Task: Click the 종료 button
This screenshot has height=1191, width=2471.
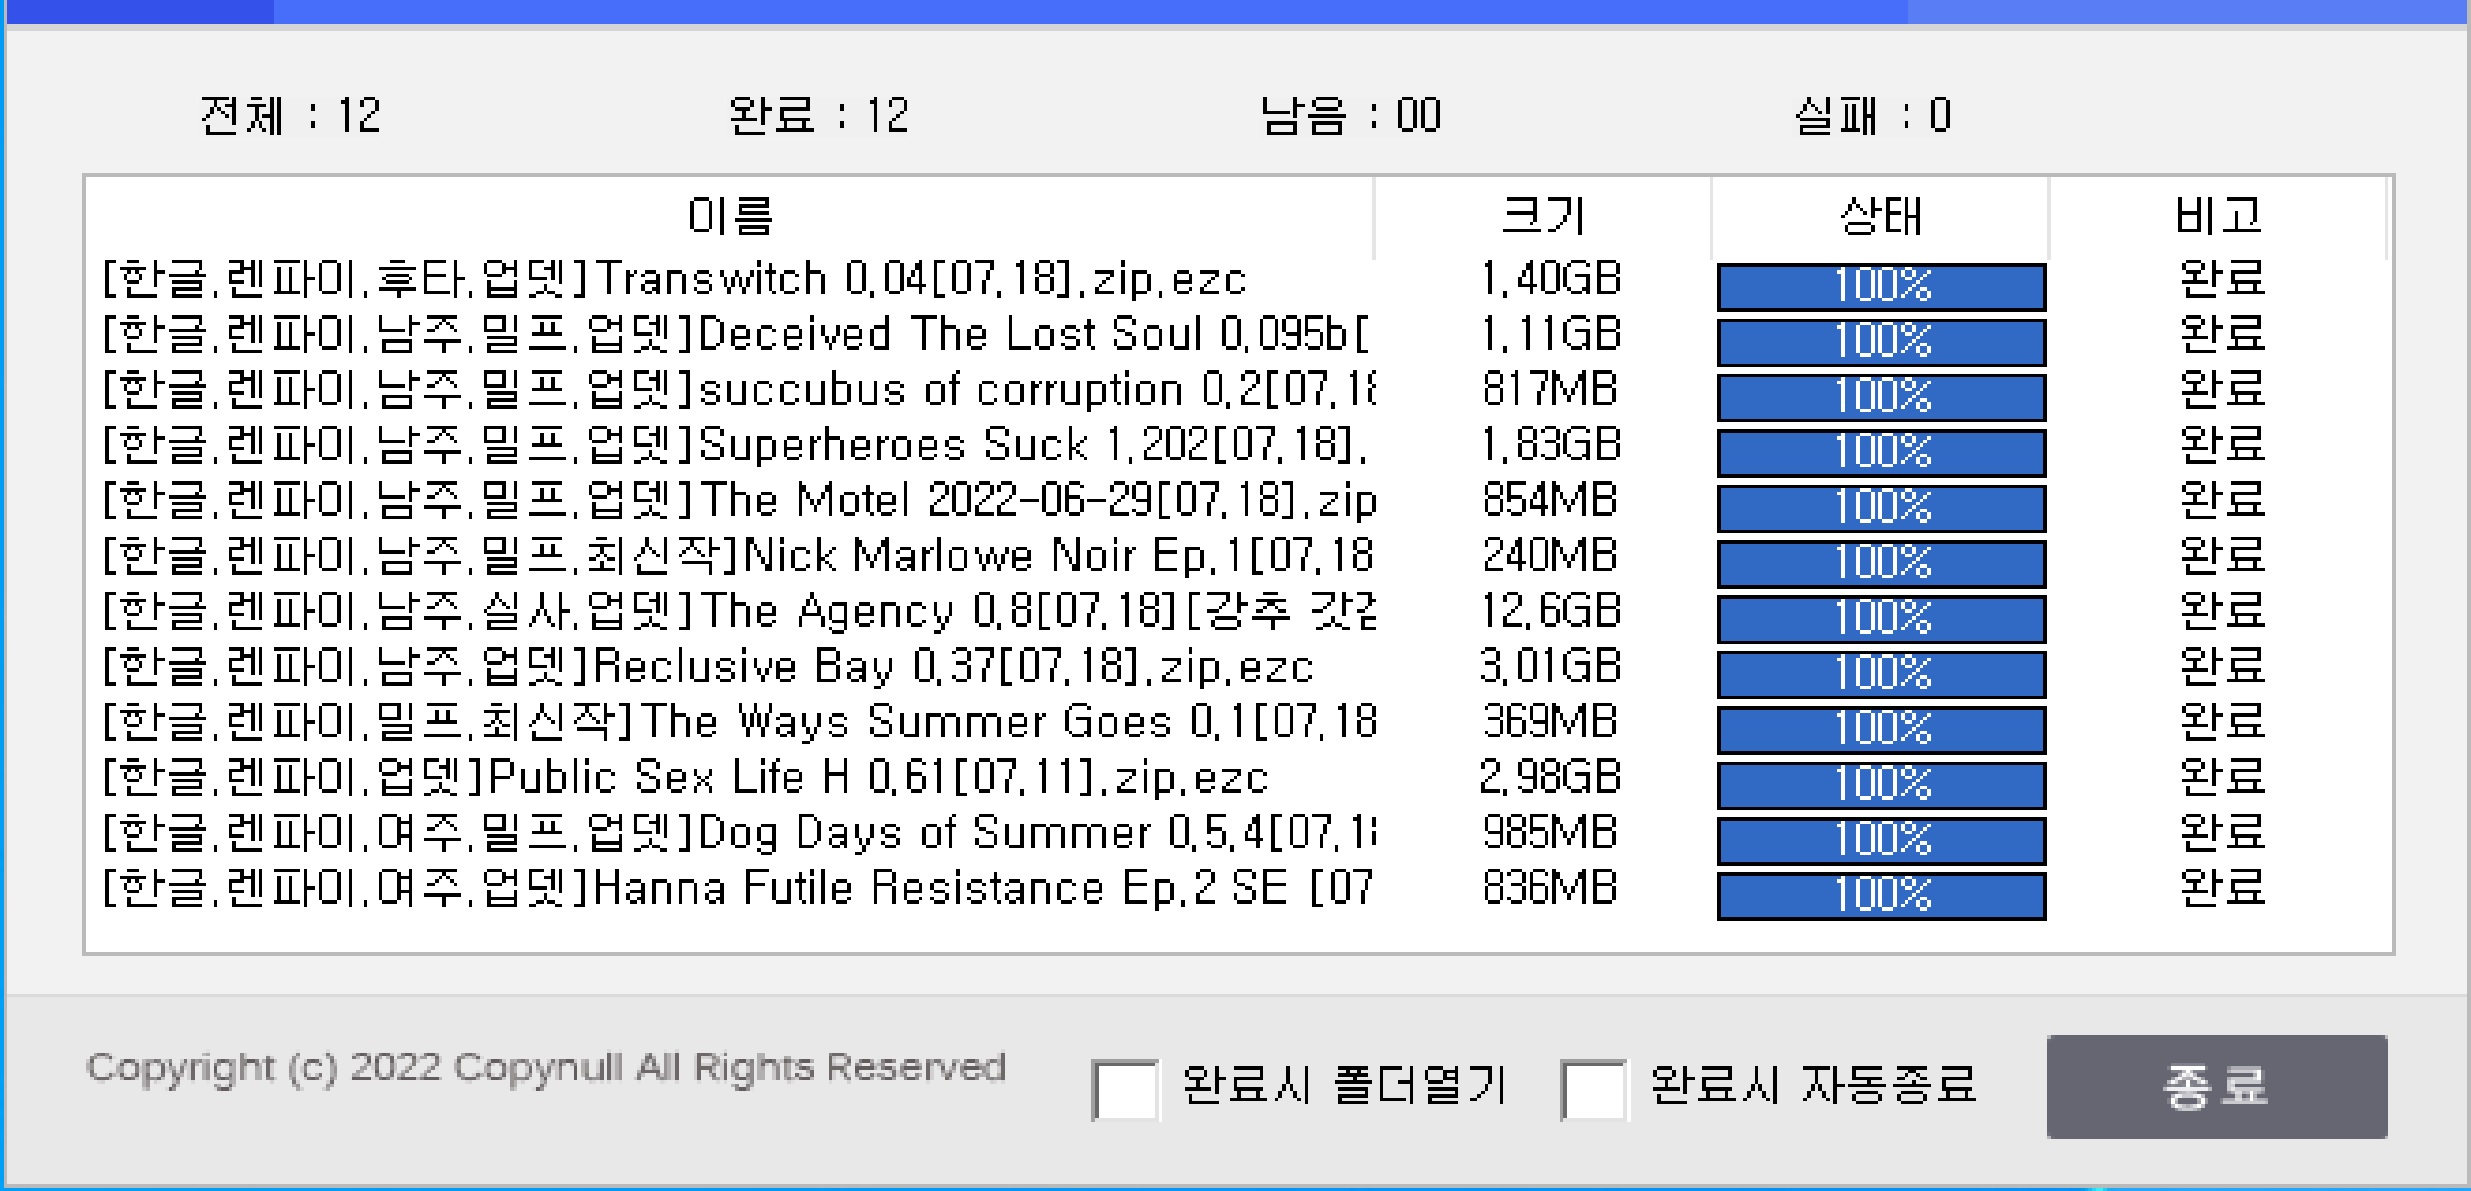Action: [x=2216, y=1086]
